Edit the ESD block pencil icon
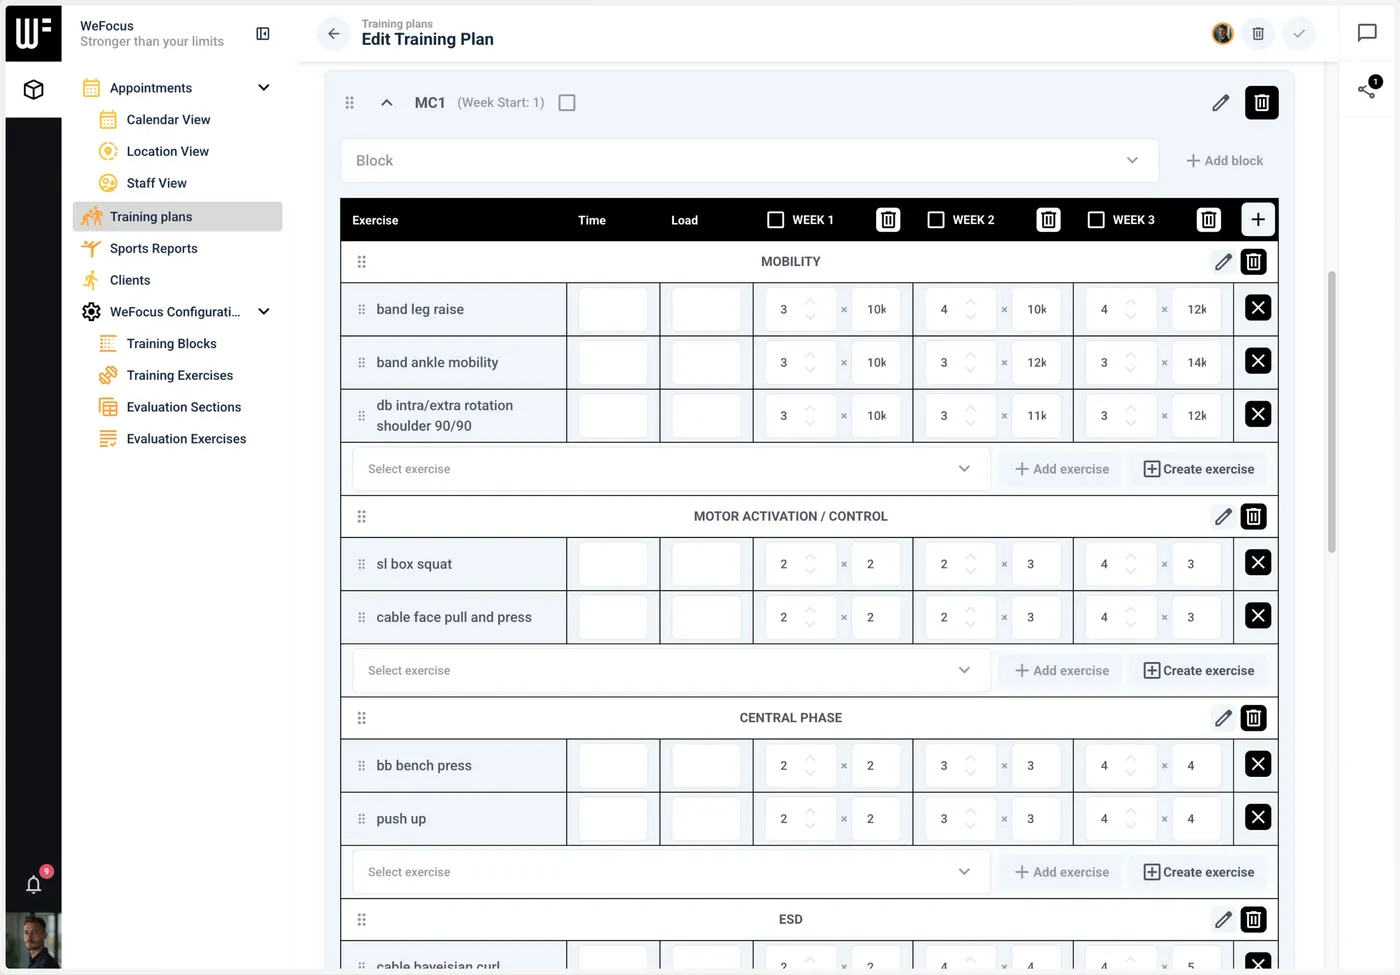The height and width of the screenshot is (975, 1400). (x=1223, y=920)
